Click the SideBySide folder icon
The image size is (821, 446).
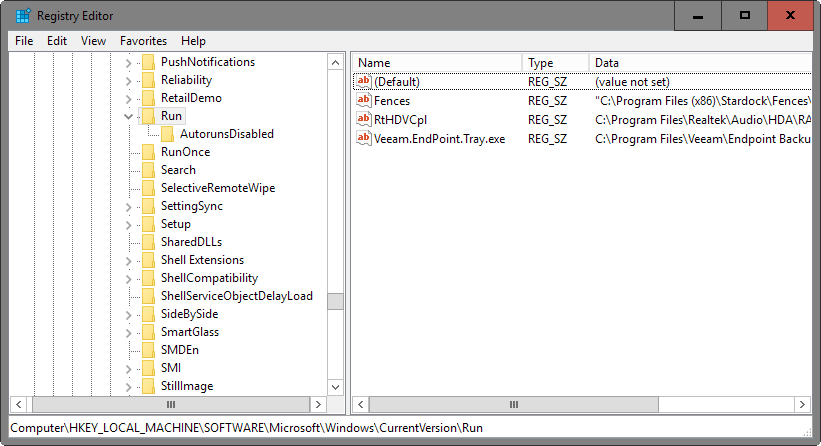click(x=149, y=314)
